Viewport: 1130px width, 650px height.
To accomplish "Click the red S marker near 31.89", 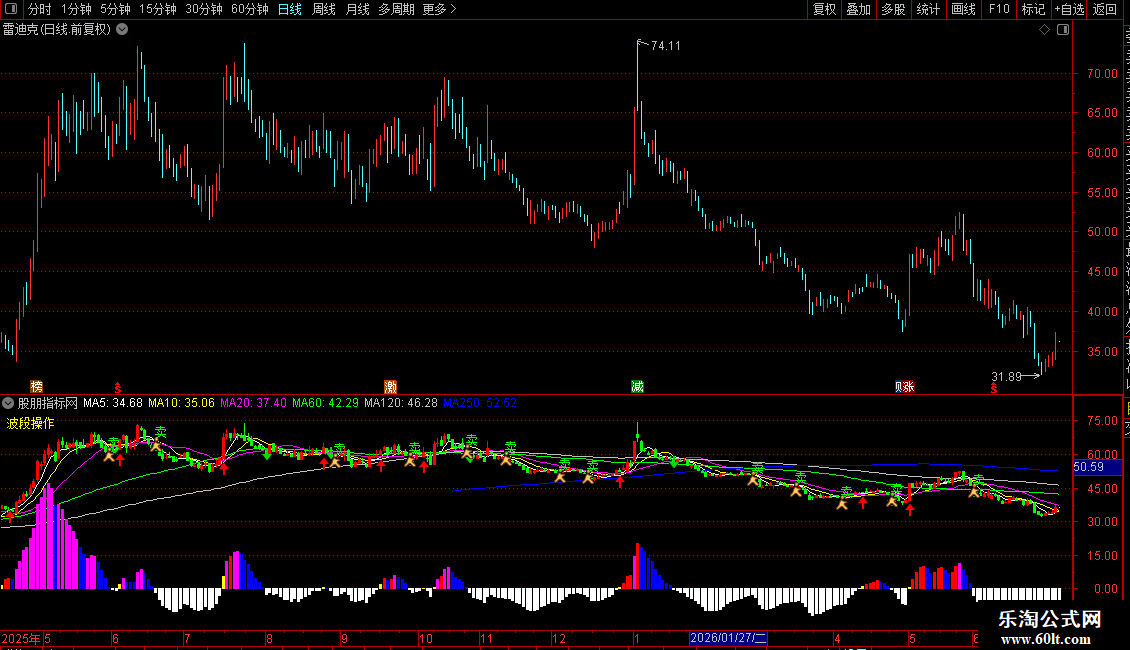I will [x=994, y=388].
